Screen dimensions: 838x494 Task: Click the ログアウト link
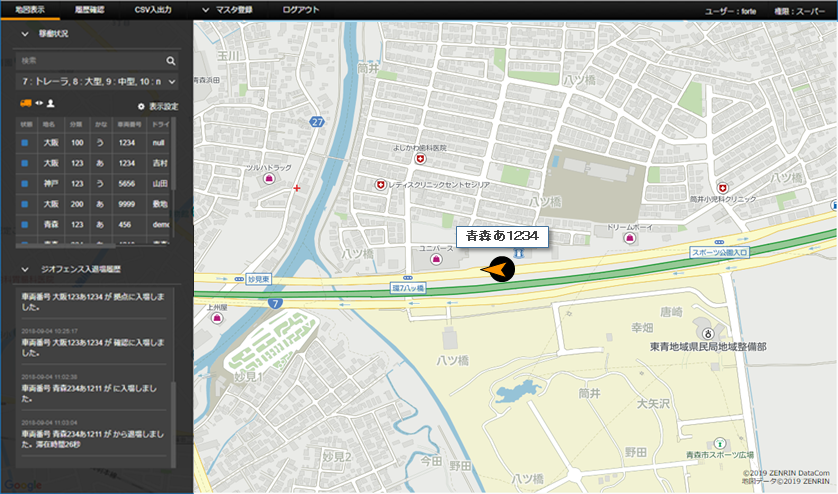(x=301, y=8)
